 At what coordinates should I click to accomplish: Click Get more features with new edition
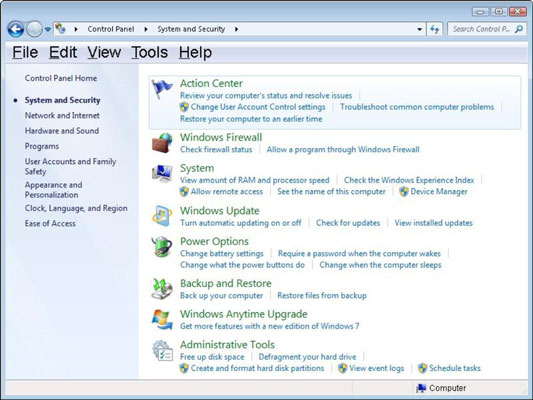pyautogui.click(x=270, y=326)
